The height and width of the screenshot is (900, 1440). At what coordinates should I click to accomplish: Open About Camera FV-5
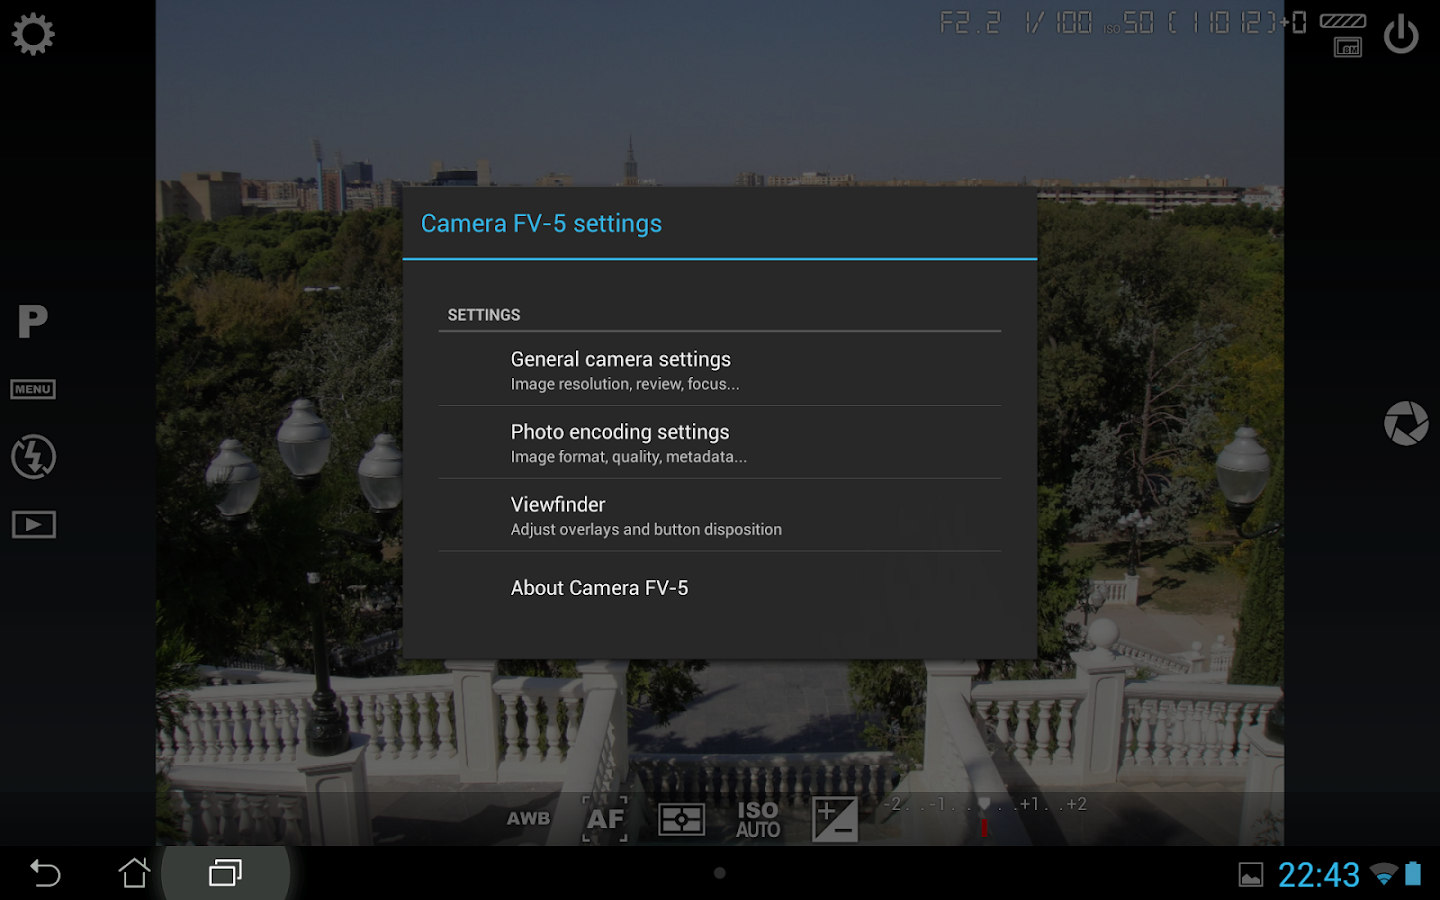point(720,588)
